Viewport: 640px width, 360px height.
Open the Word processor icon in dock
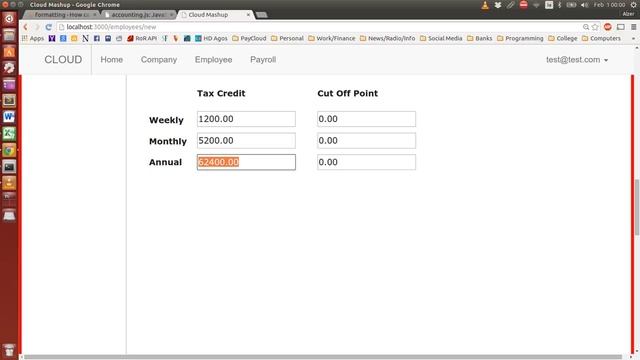pyautogui.click(x=9, y=117)
